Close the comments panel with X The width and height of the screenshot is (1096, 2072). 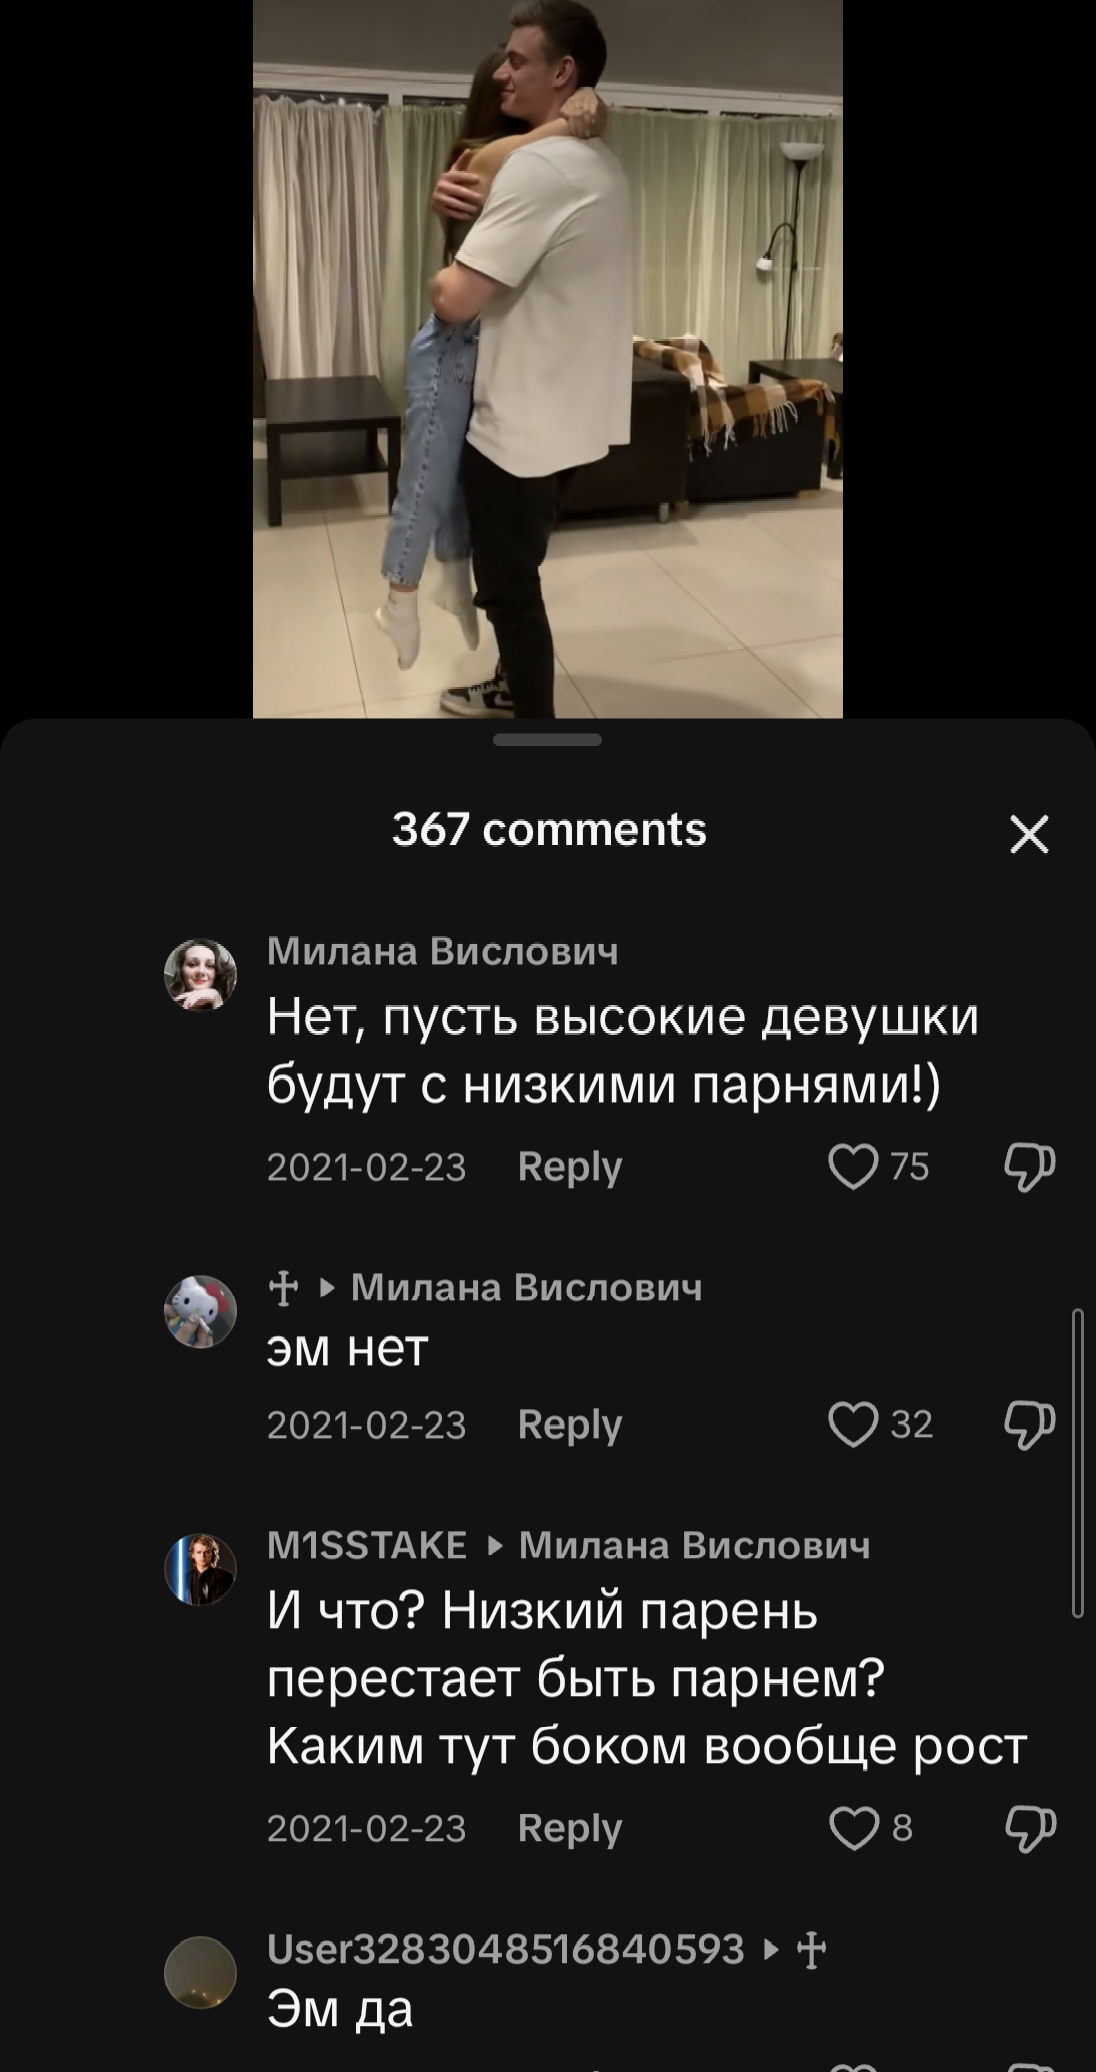click(1029, 833)
